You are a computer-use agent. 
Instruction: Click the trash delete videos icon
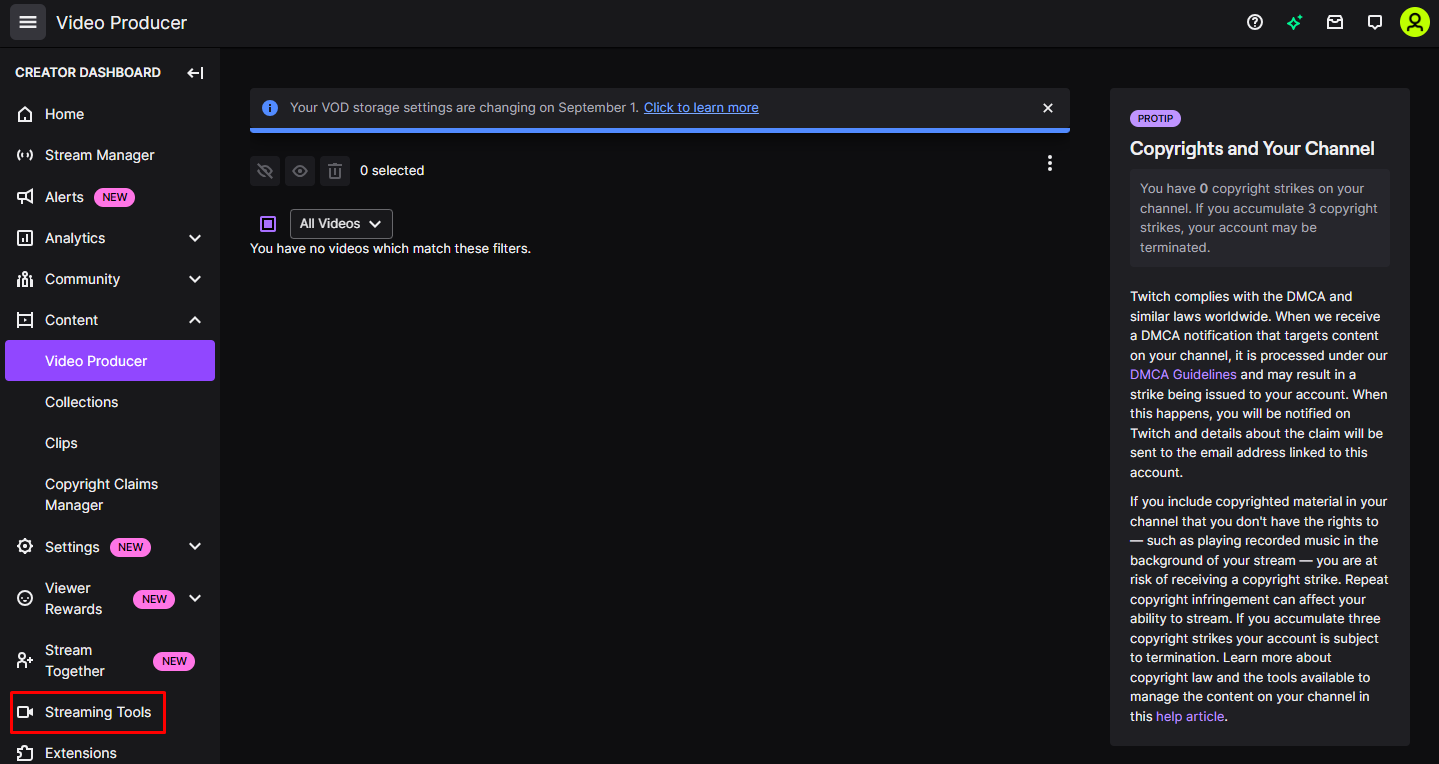pyautogui.click(x=335, y=171)
